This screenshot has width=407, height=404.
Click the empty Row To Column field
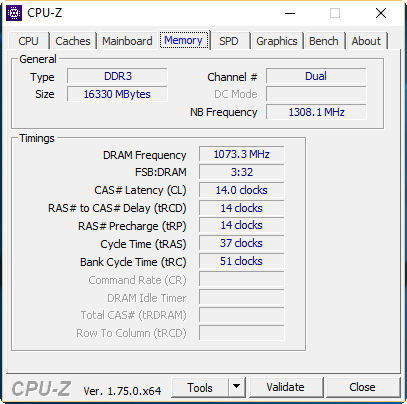(242, 333)
